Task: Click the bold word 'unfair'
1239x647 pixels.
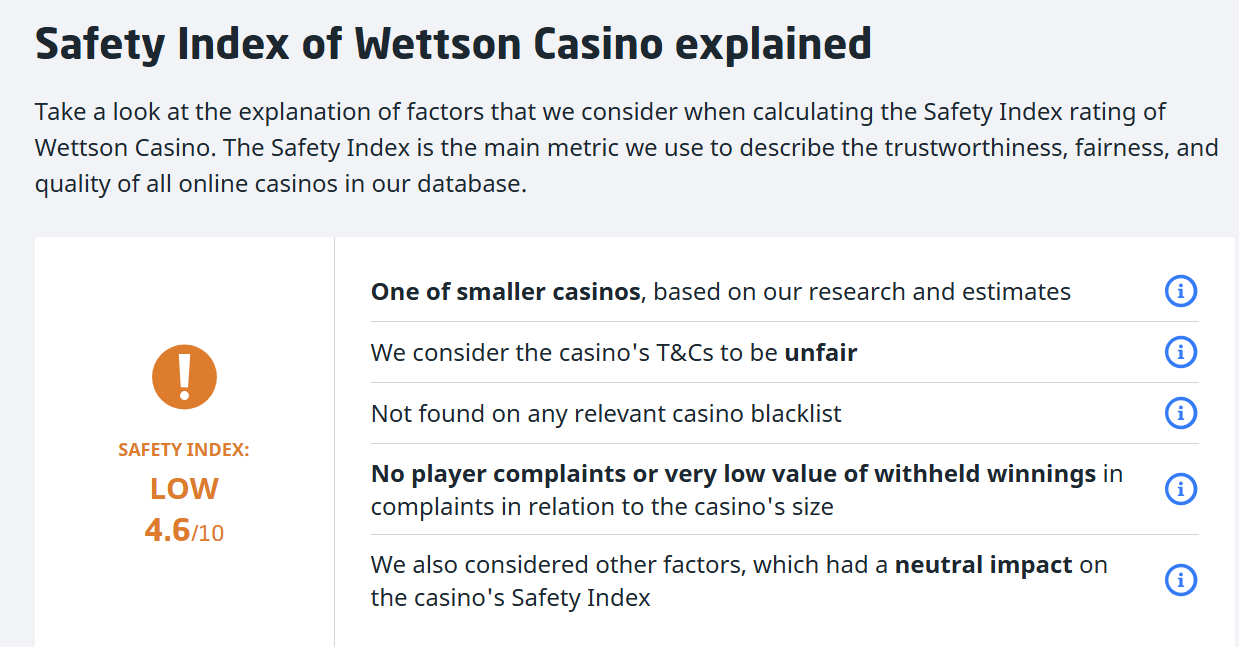Action: click(x=820, y=353)
